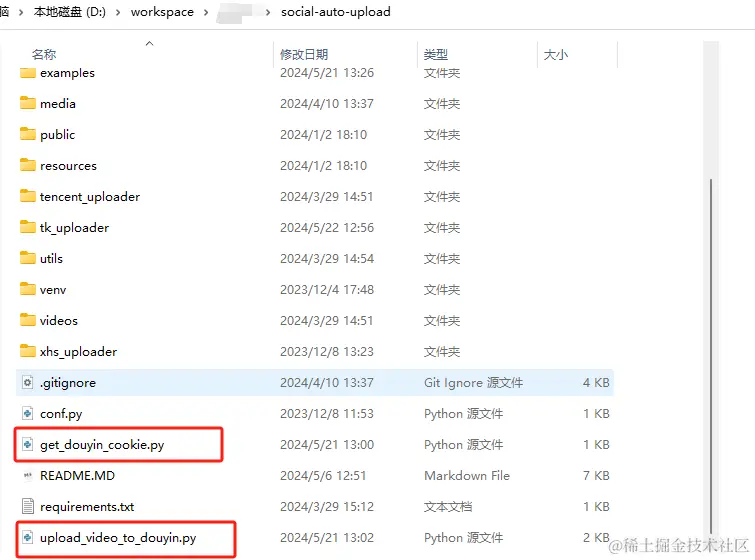Sort by the 修改日期 column header
Image resolution: width=755 pixels, height=560 pixels.
coord(304,54)
